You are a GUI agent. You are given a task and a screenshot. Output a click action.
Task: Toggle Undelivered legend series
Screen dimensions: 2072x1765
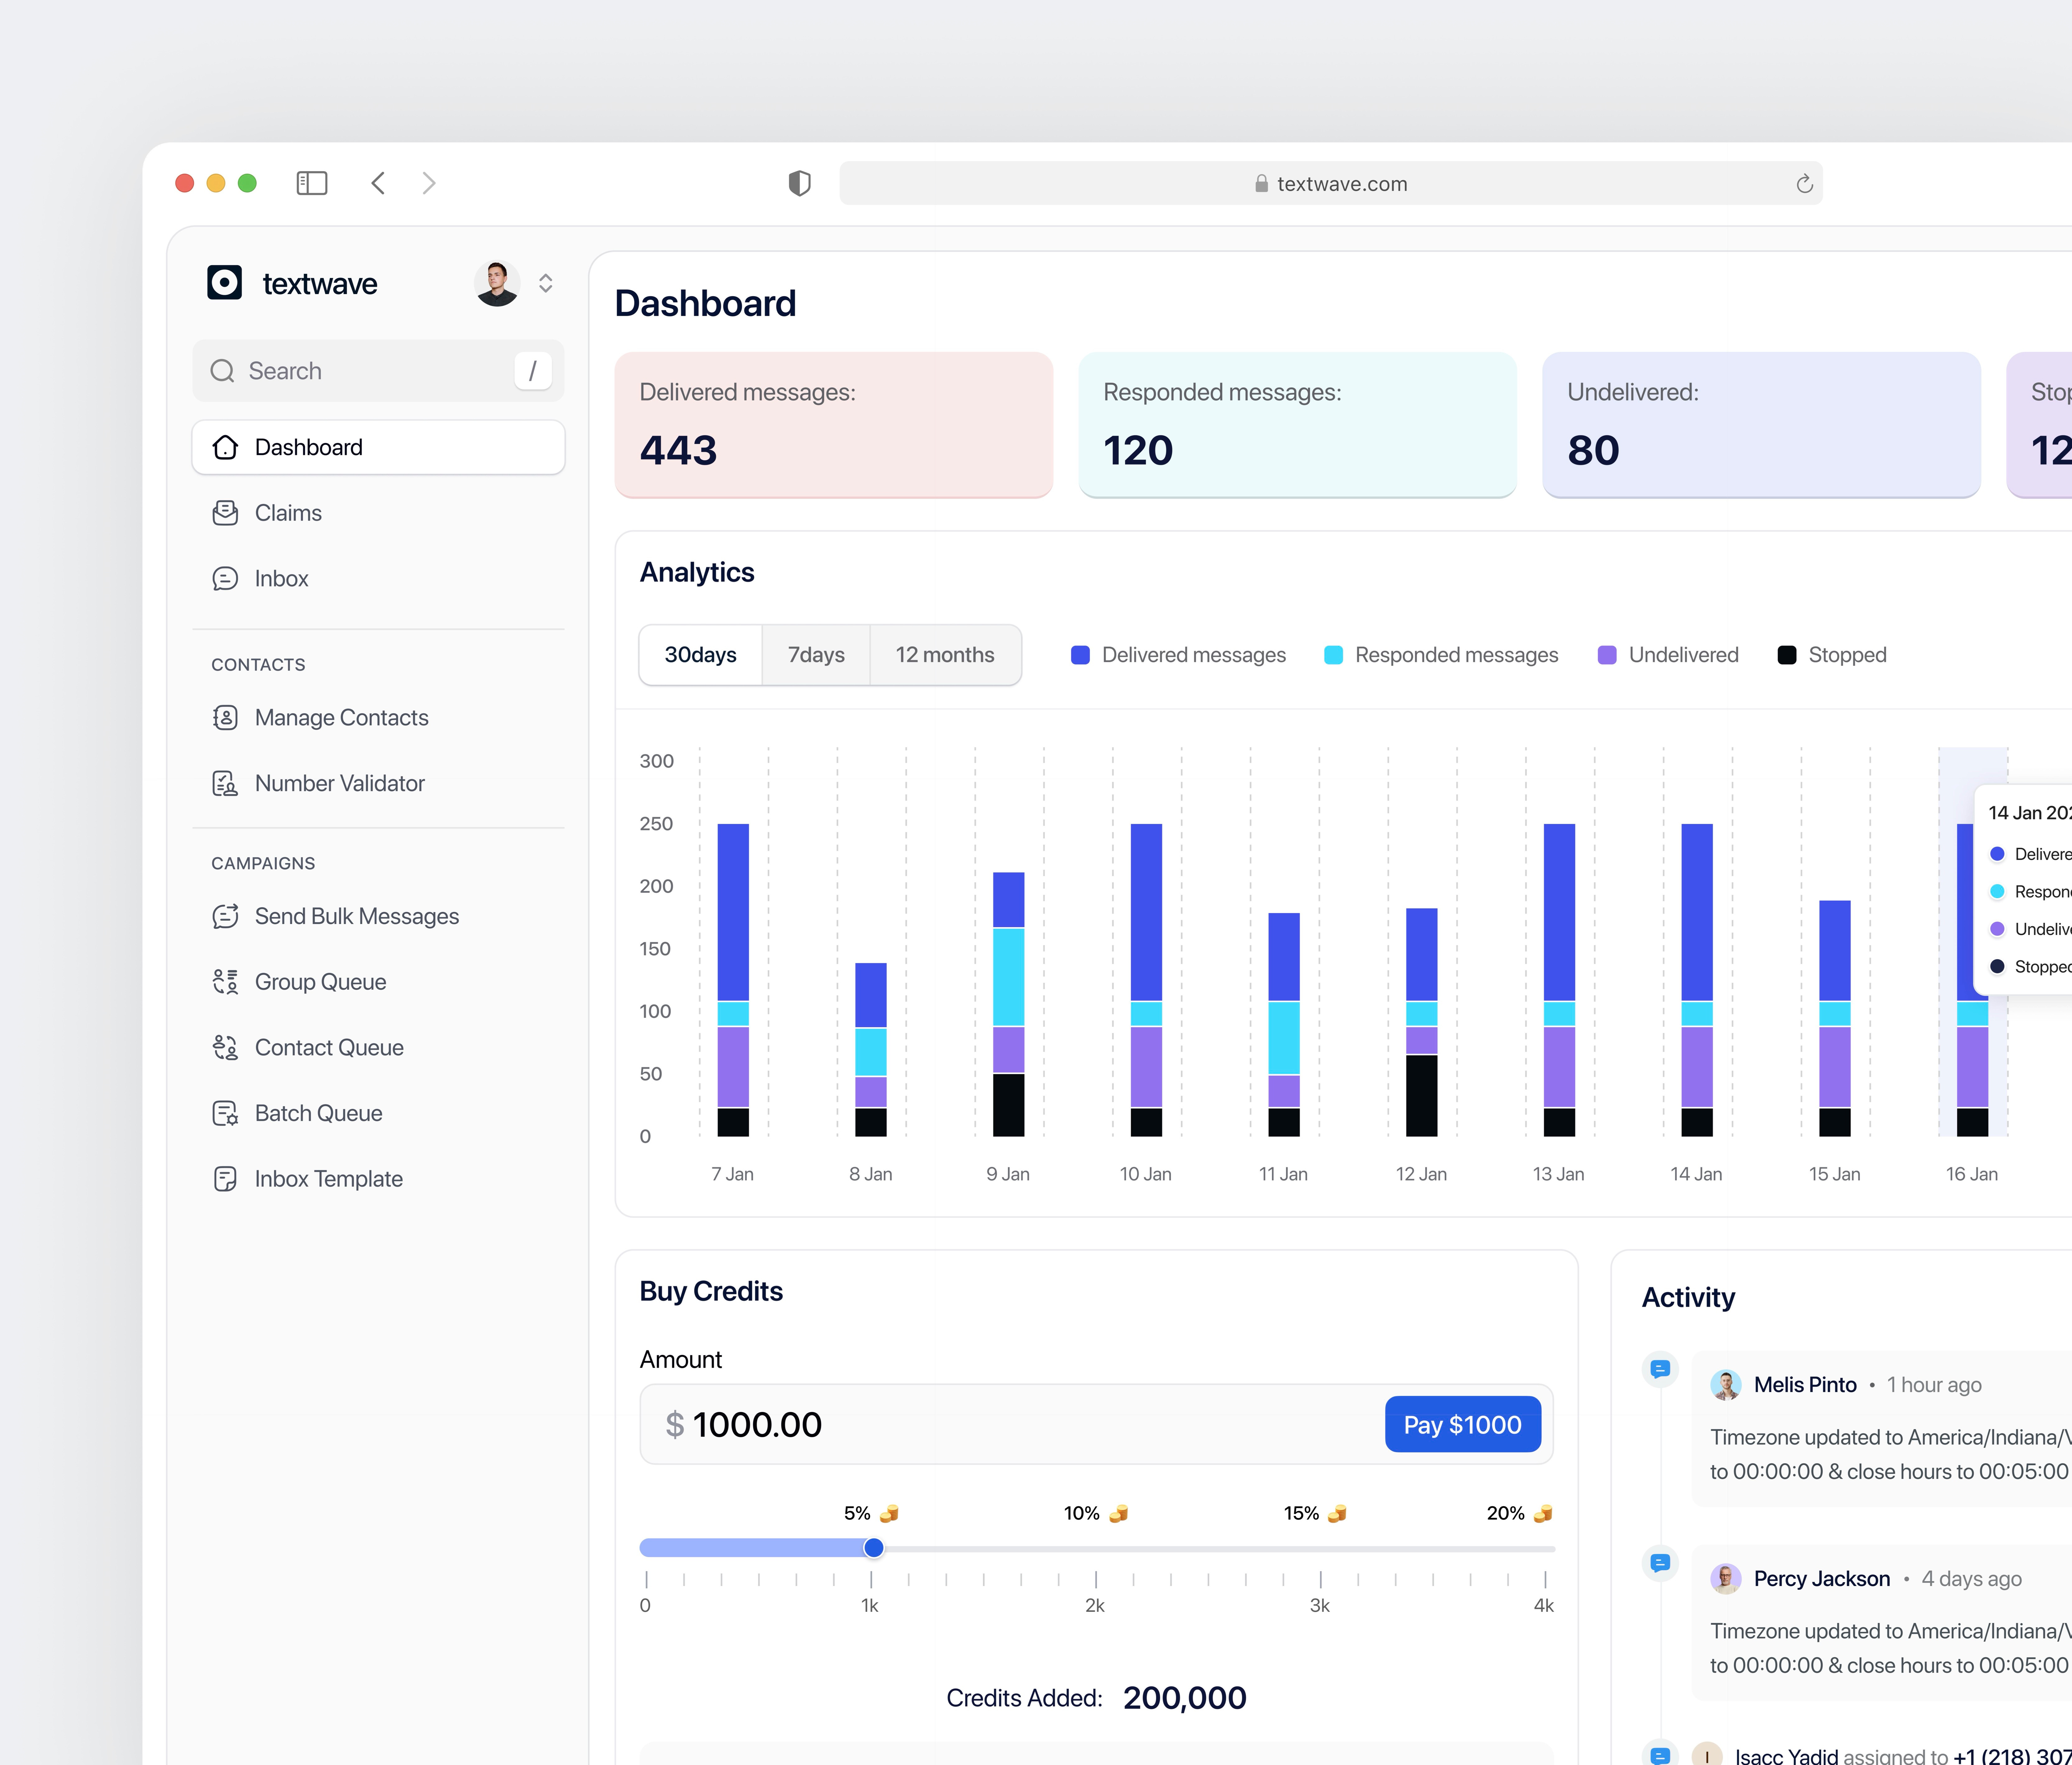pyautogui.click(x=1668, y=655)
